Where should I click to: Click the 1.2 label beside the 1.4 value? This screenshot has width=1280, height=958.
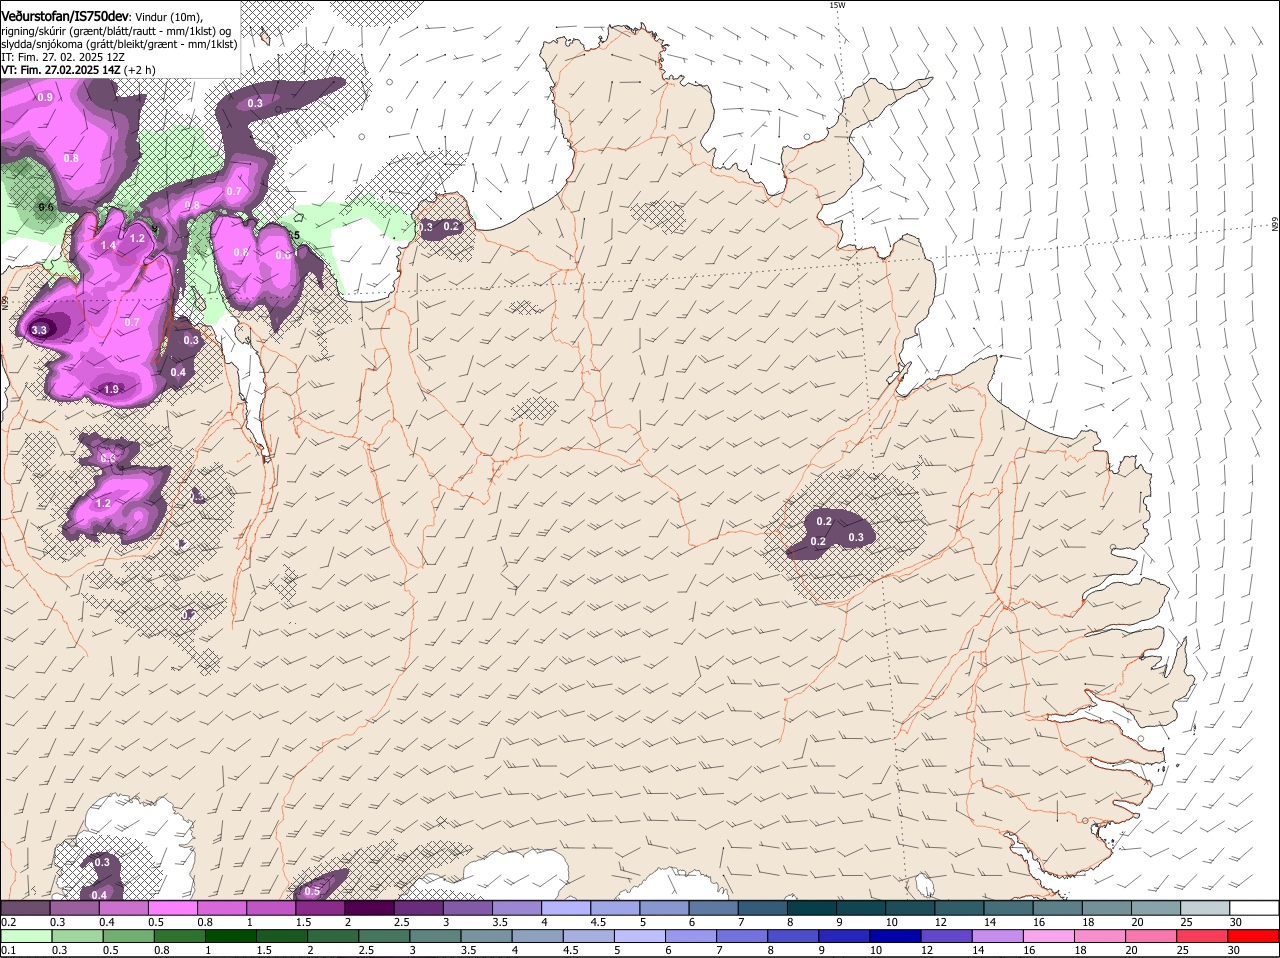138,238
